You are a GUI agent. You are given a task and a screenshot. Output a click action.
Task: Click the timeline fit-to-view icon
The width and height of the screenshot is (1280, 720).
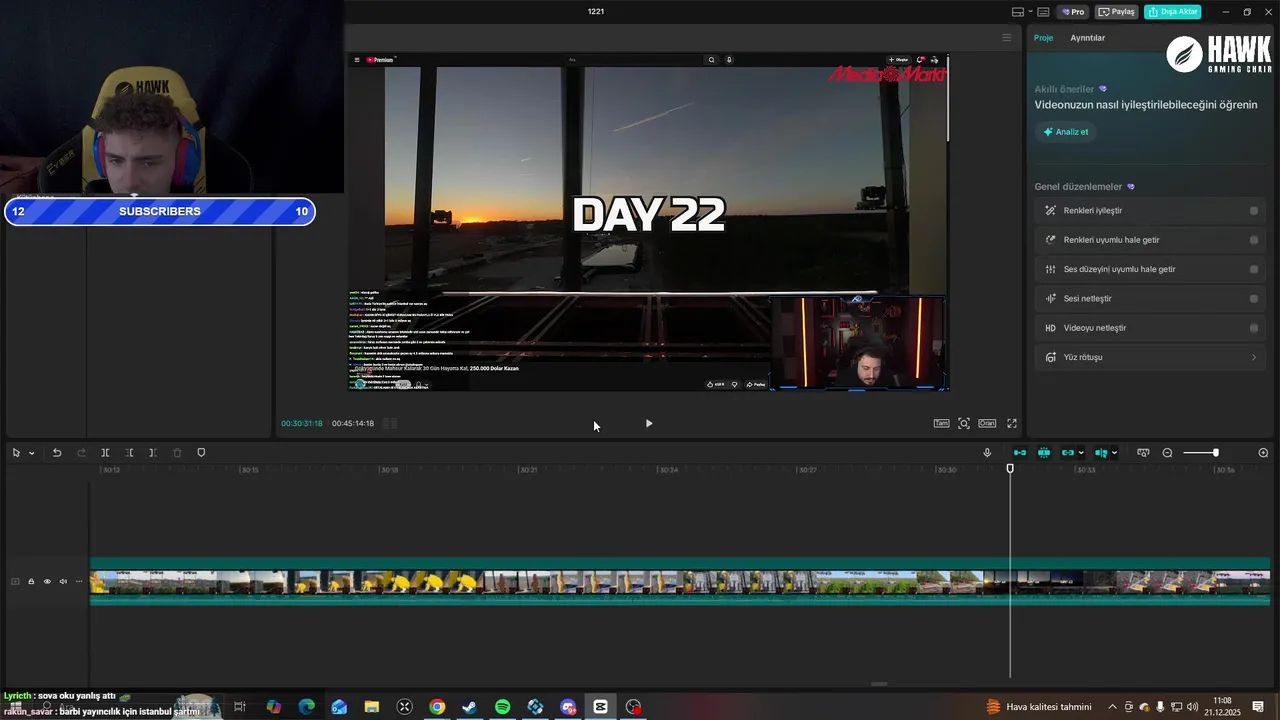1143,453
